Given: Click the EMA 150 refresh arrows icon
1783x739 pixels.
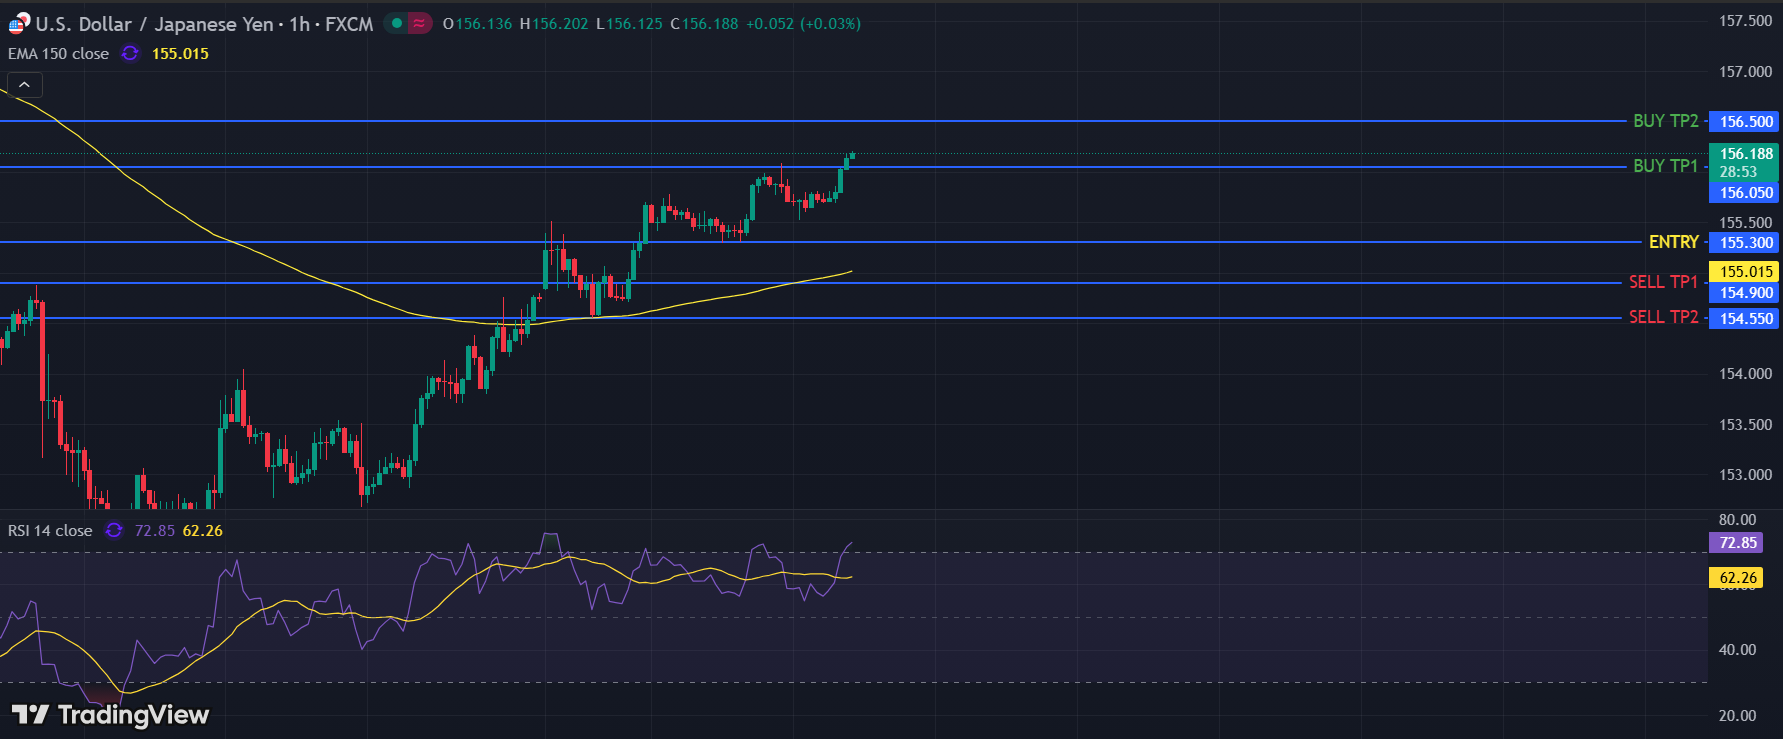Looking at the screenshot, I should [x=130, y=53].
